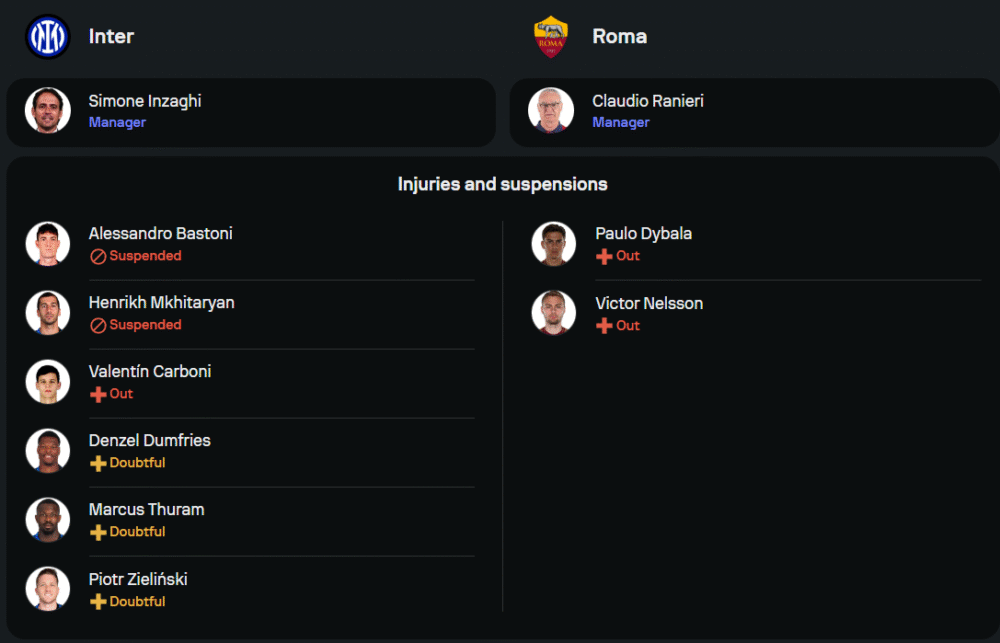Open Henrikh Mkhitaryan's player page
The image size is (1000, 643).
point(161,303)
